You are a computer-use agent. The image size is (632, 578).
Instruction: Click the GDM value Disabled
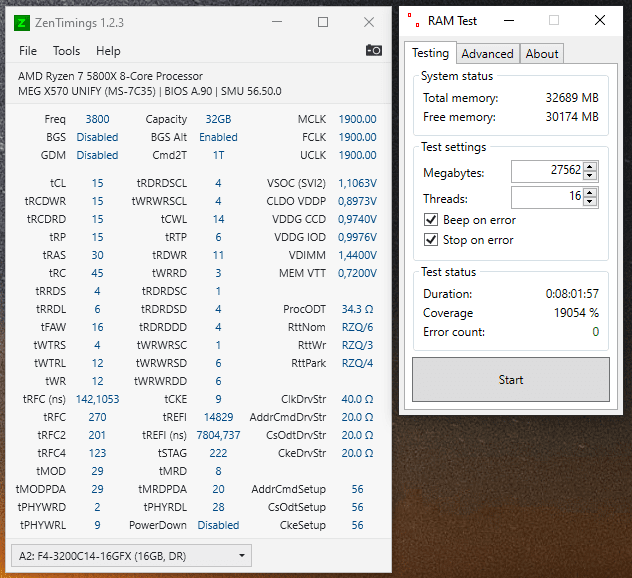click(97, 155)
